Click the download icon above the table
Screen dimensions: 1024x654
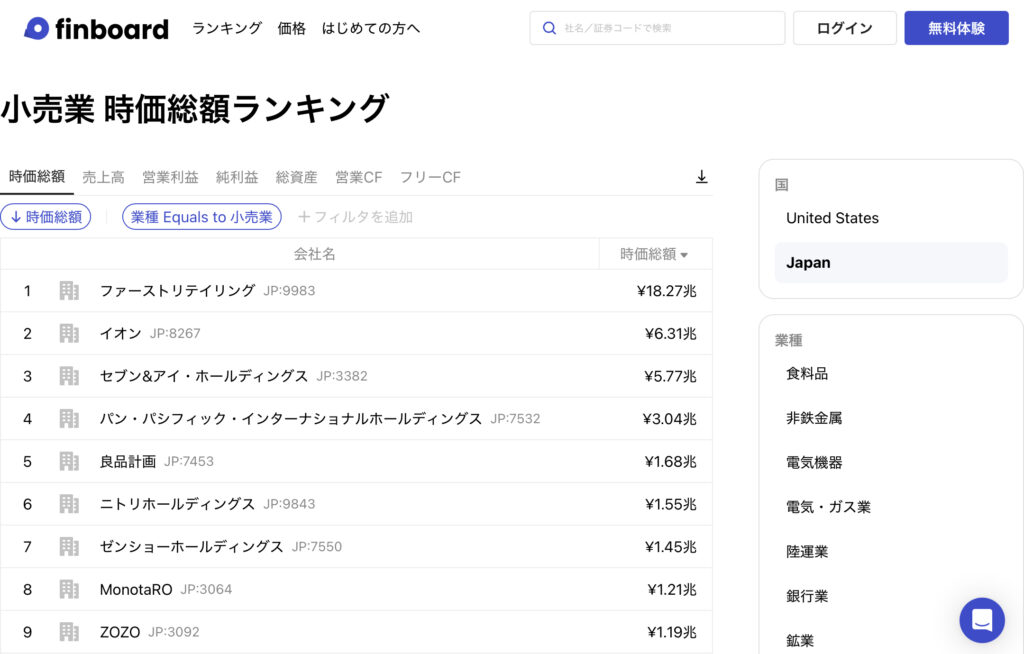click(701, 177)
